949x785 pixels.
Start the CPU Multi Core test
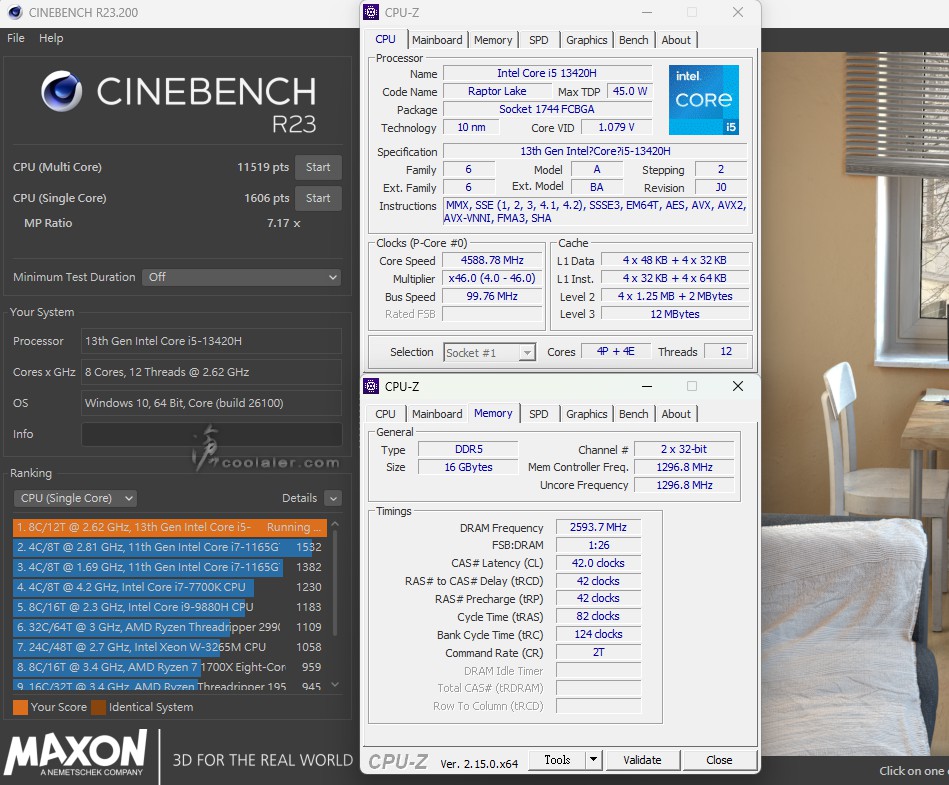(x=318, y=168)
